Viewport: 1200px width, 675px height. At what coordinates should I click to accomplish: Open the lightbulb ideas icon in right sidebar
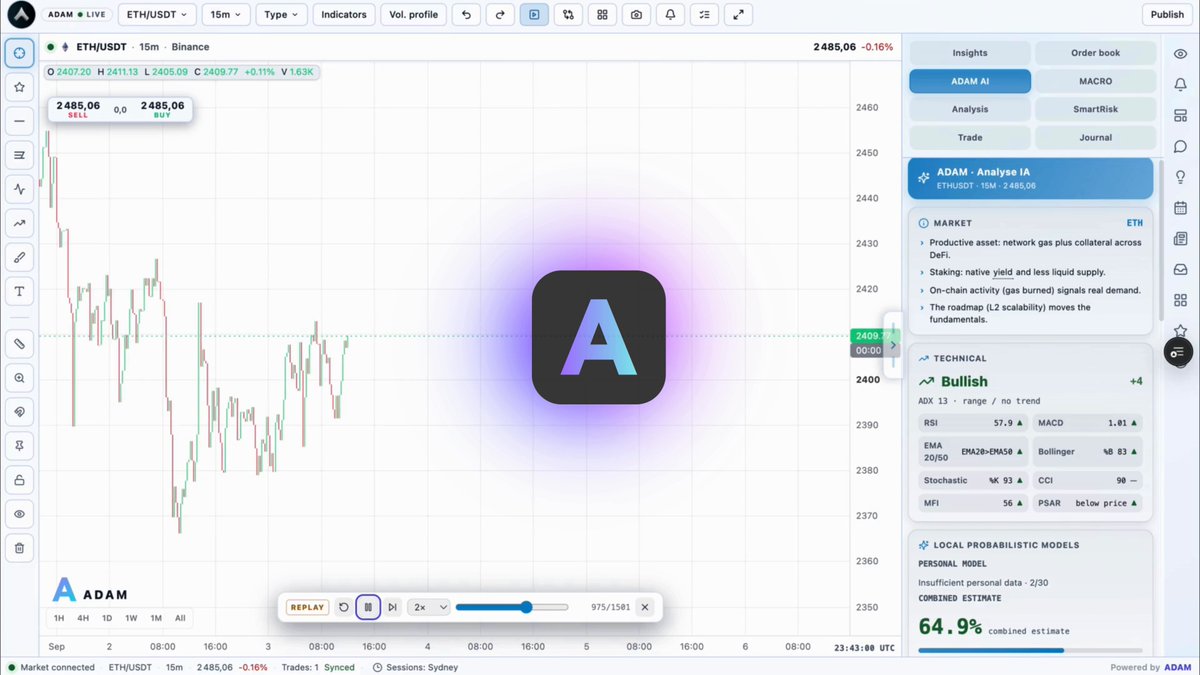[1180, 177]
